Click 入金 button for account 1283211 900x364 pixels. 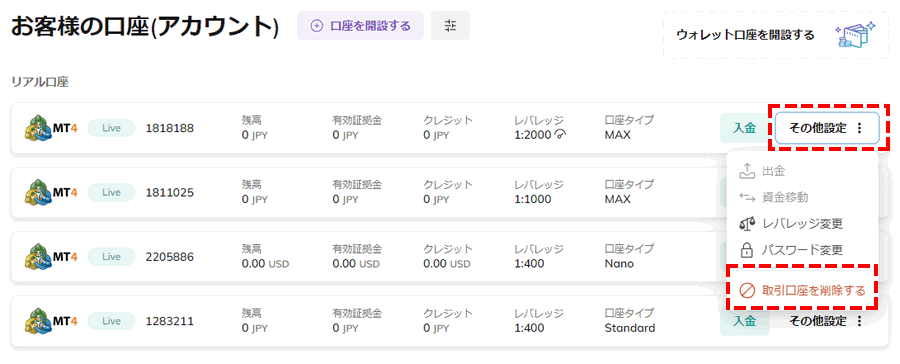(744, 321)
